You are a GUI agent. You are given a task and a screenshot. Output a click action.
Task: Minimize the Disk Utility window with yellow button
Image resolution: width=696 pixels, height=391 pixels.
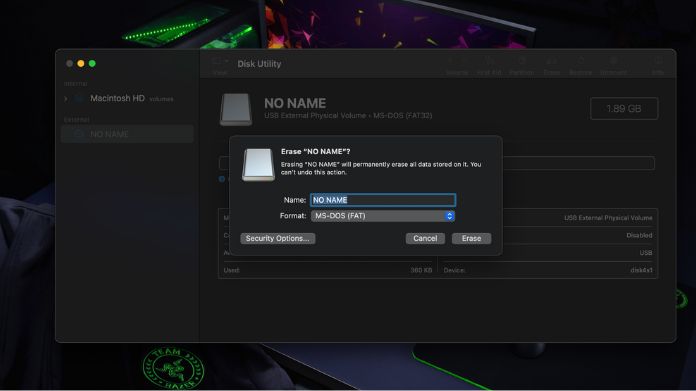(x=81, y=63)
